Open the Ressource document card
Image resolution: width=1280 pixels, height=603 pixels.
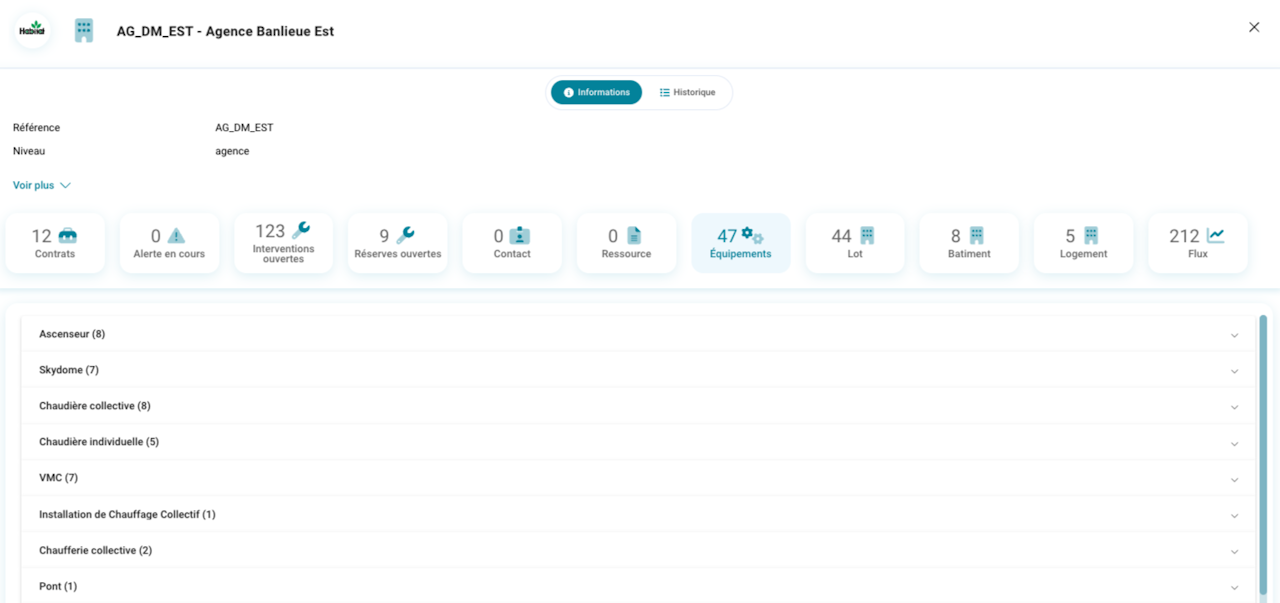[626, 243]
